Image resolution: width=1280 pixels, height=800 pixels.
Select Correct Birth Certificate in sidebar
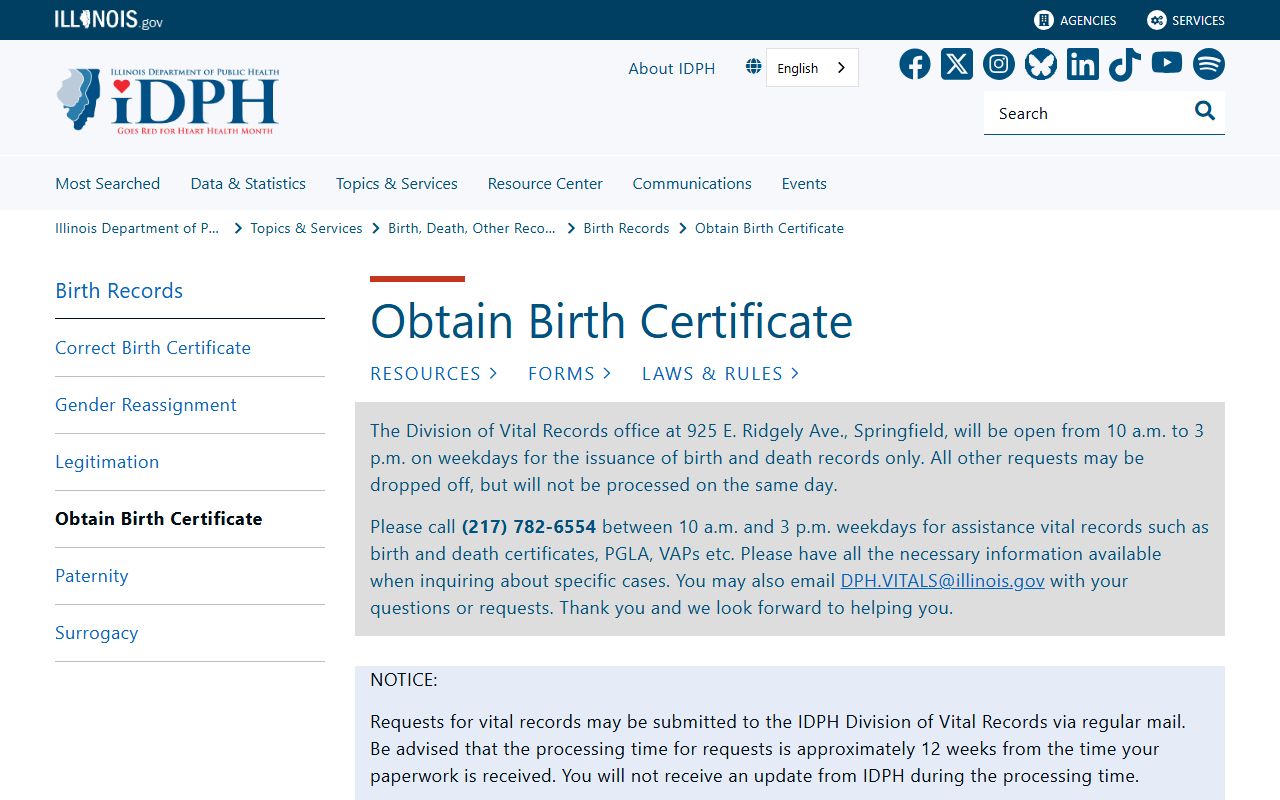153,347
